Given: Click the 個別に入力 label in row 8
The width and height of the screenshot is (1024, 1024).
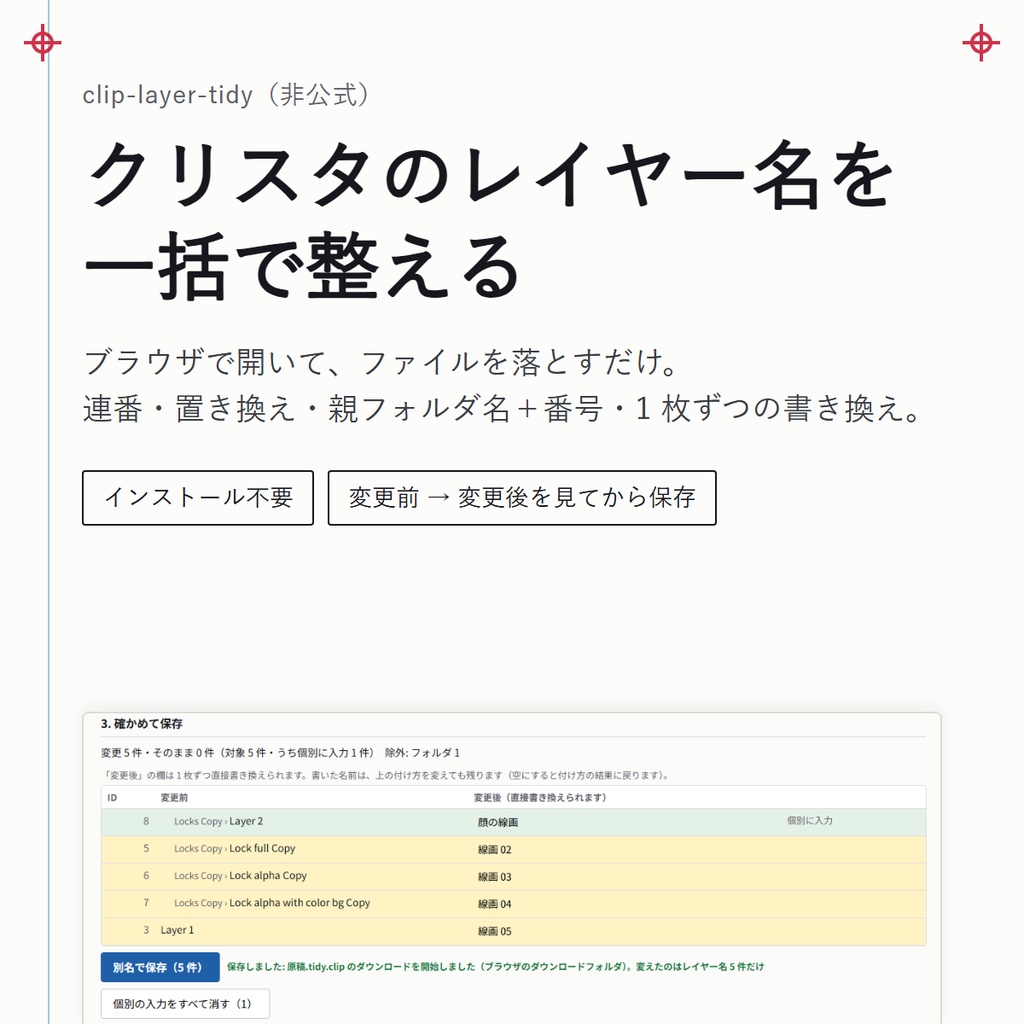Looking at the screenshot, I should click(x=810, y=821).
